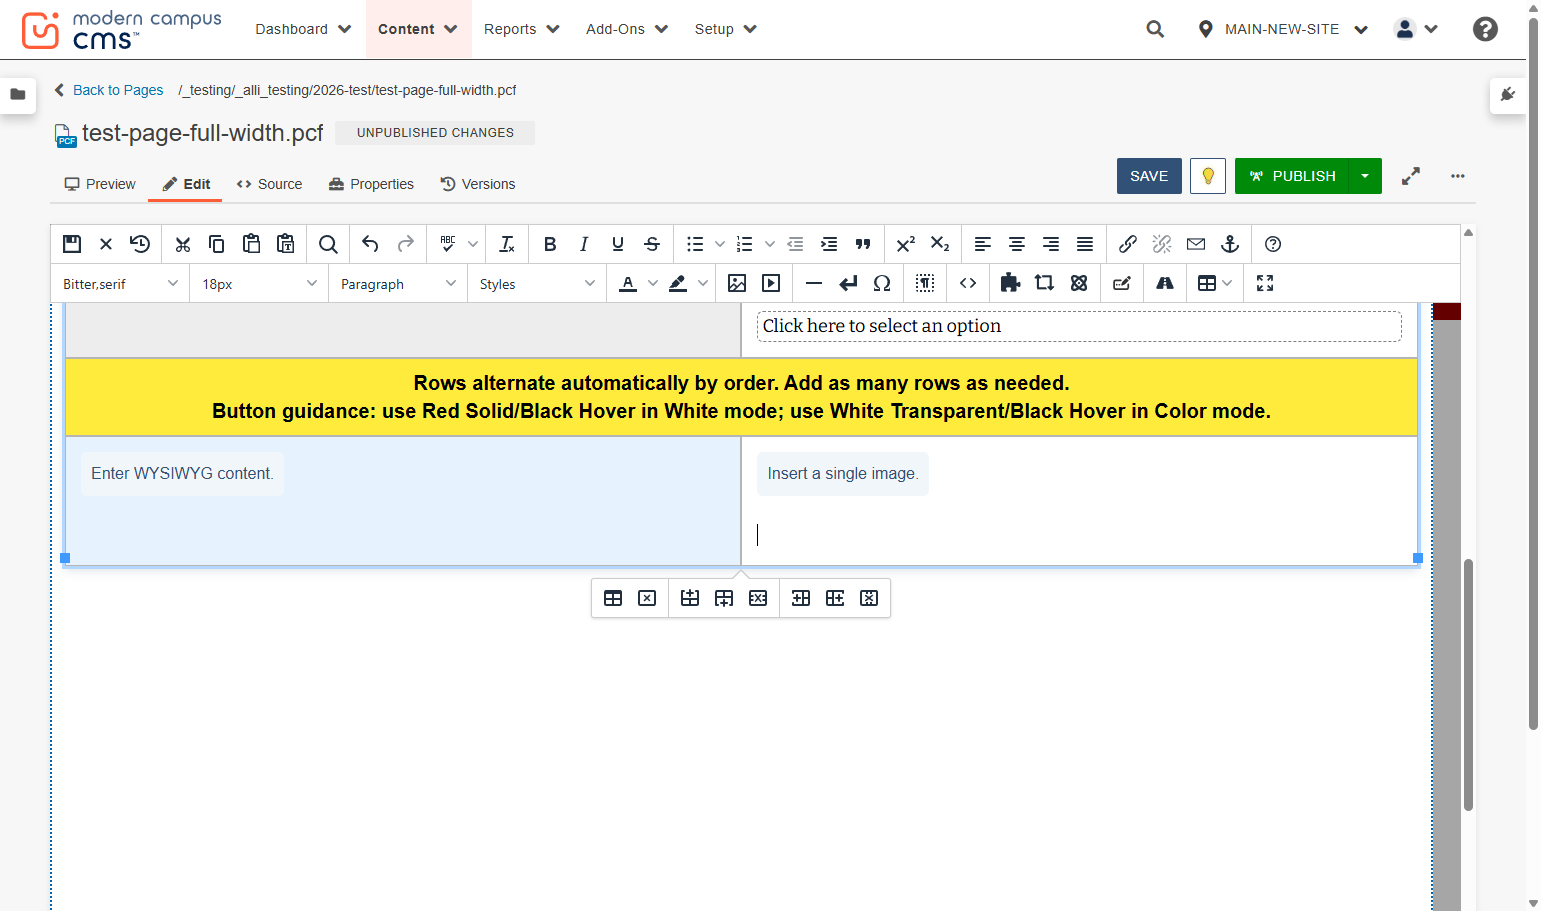Screen dimensions: 1541x911
Task: Open the Content menu
Action: 417,29
